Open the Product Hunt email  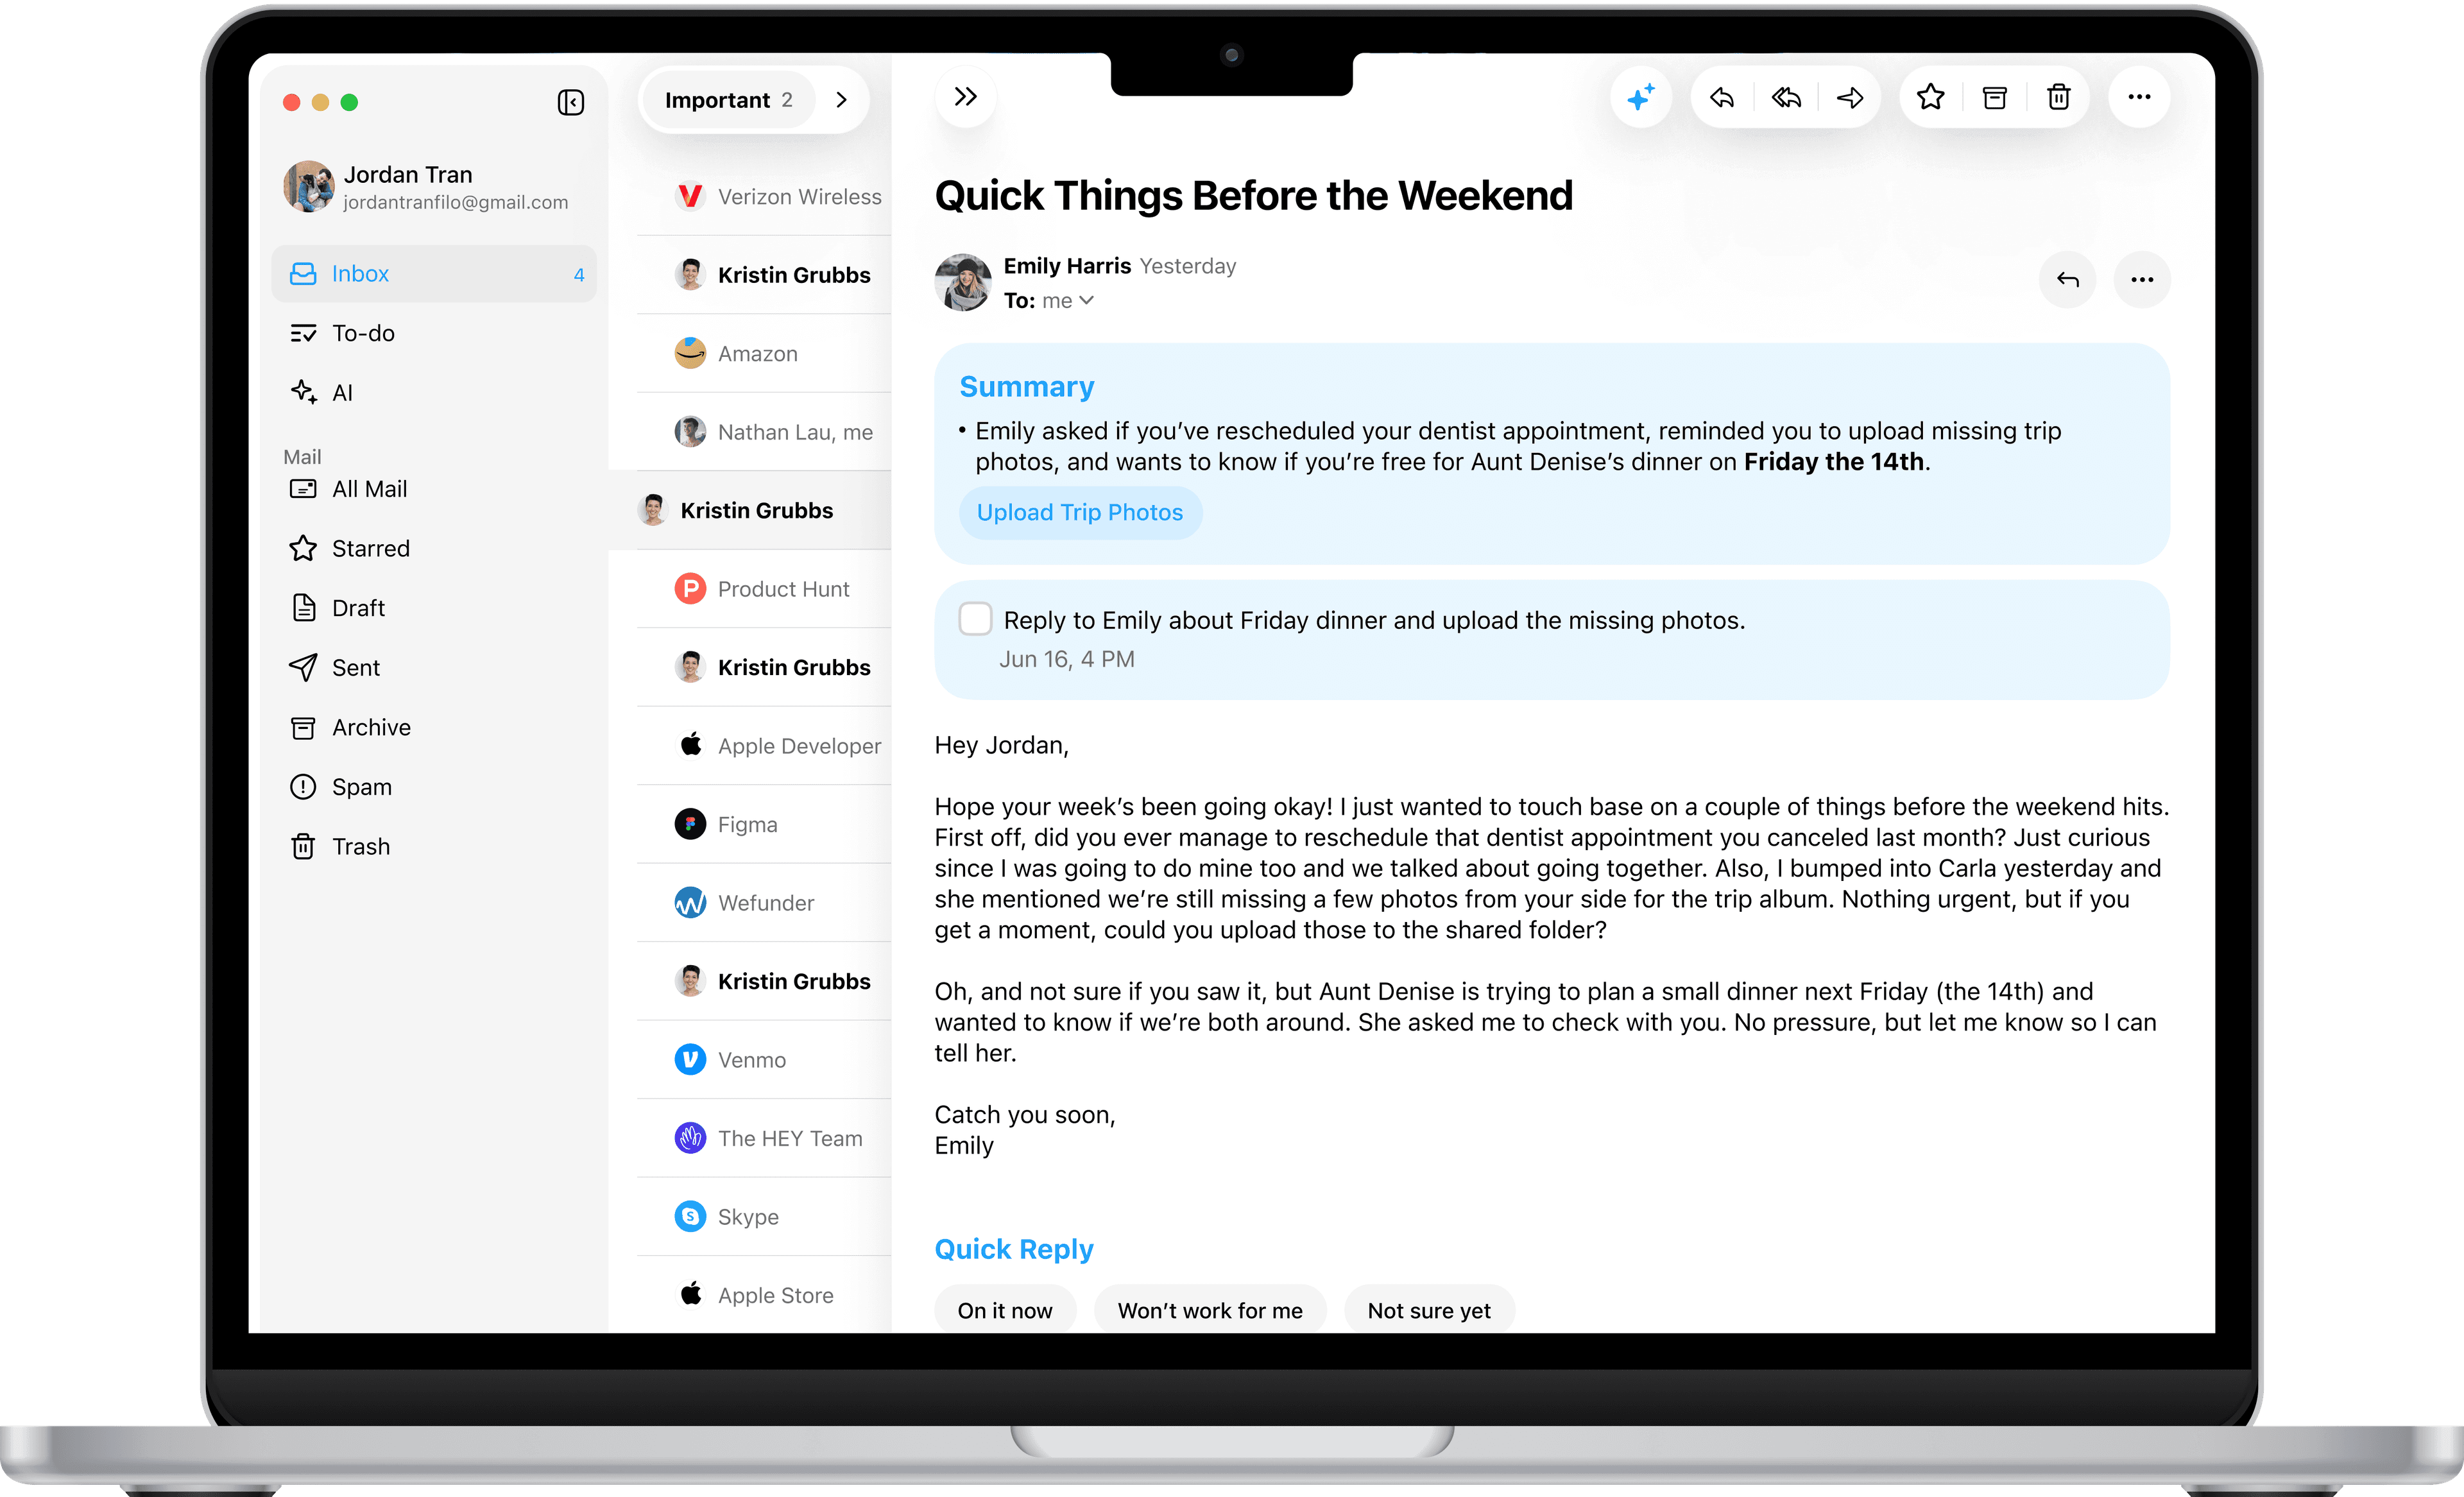(764, 589)
